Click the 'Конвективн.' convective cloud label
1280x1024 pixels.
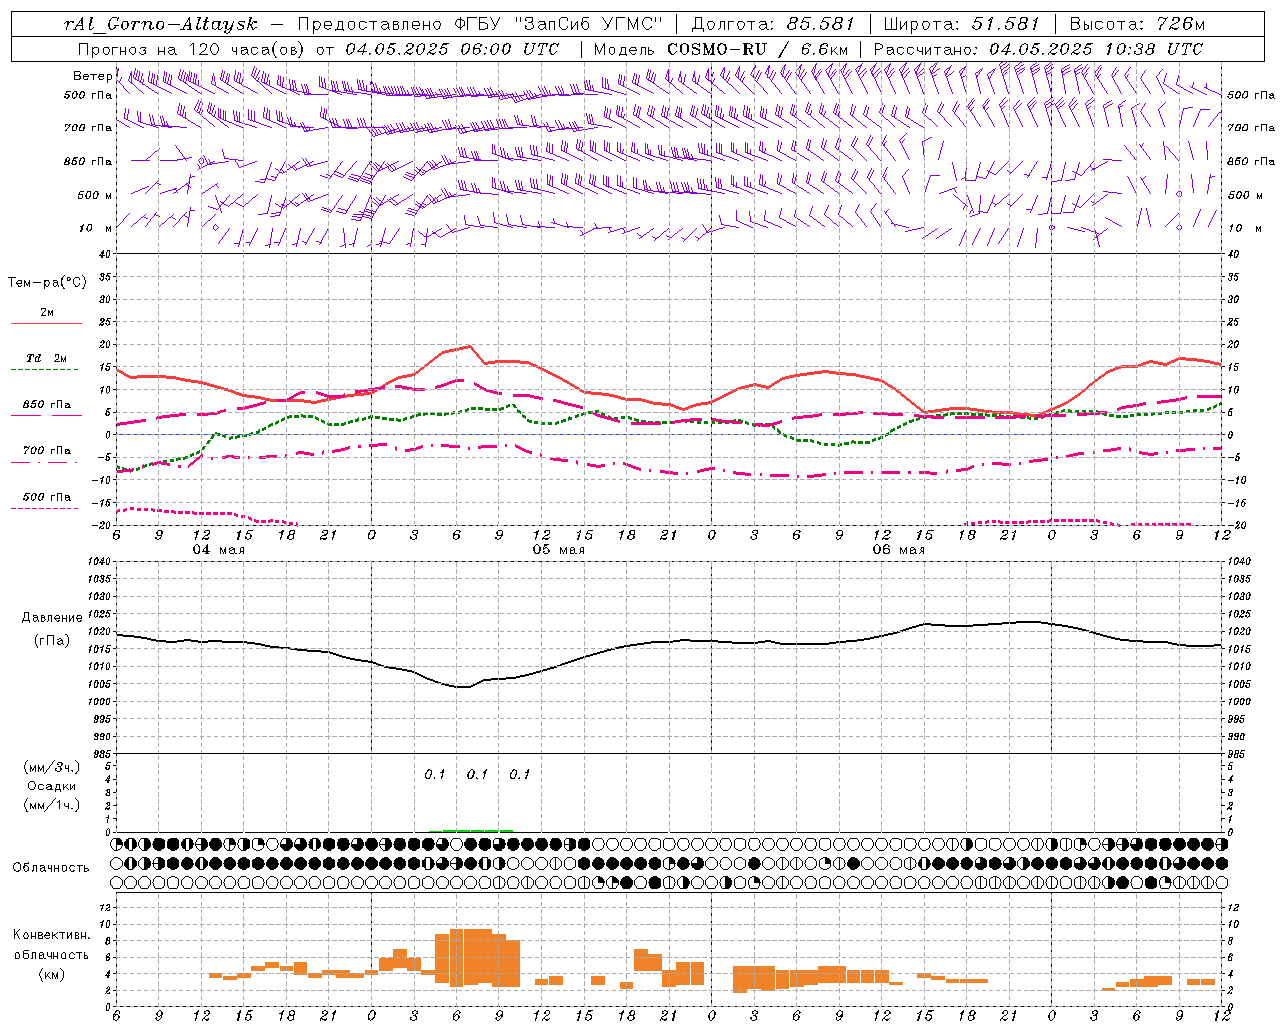pyautogui.click(x=51, y=935)
